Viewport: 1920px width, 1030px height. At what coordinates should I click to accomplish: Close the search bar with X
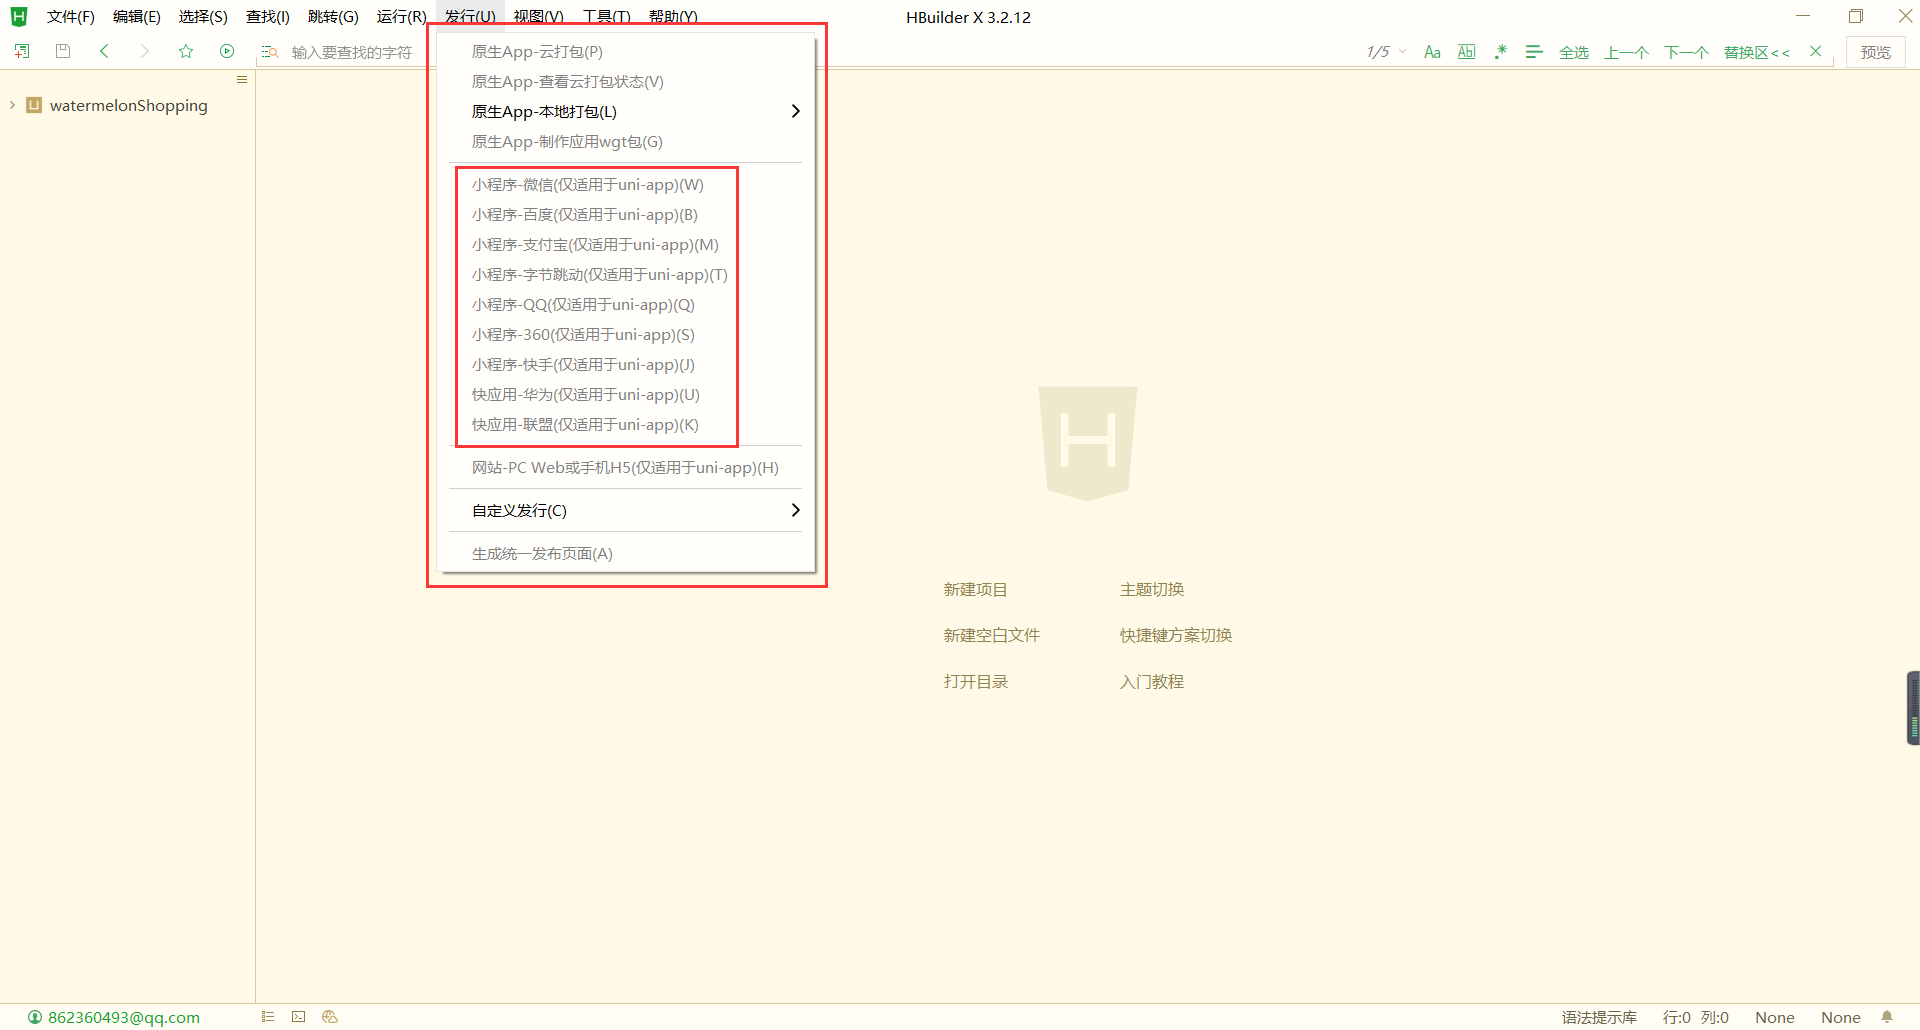coord(1816,51)
